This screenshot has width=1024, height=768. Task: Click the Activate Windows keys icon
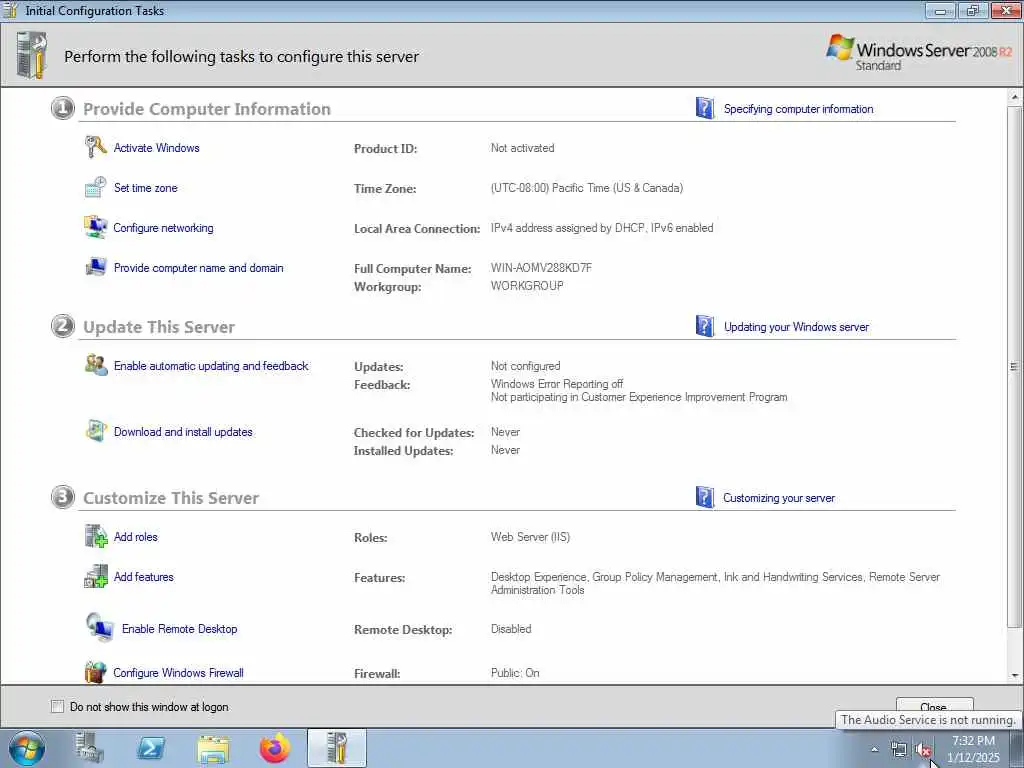(x=95, y=147)
